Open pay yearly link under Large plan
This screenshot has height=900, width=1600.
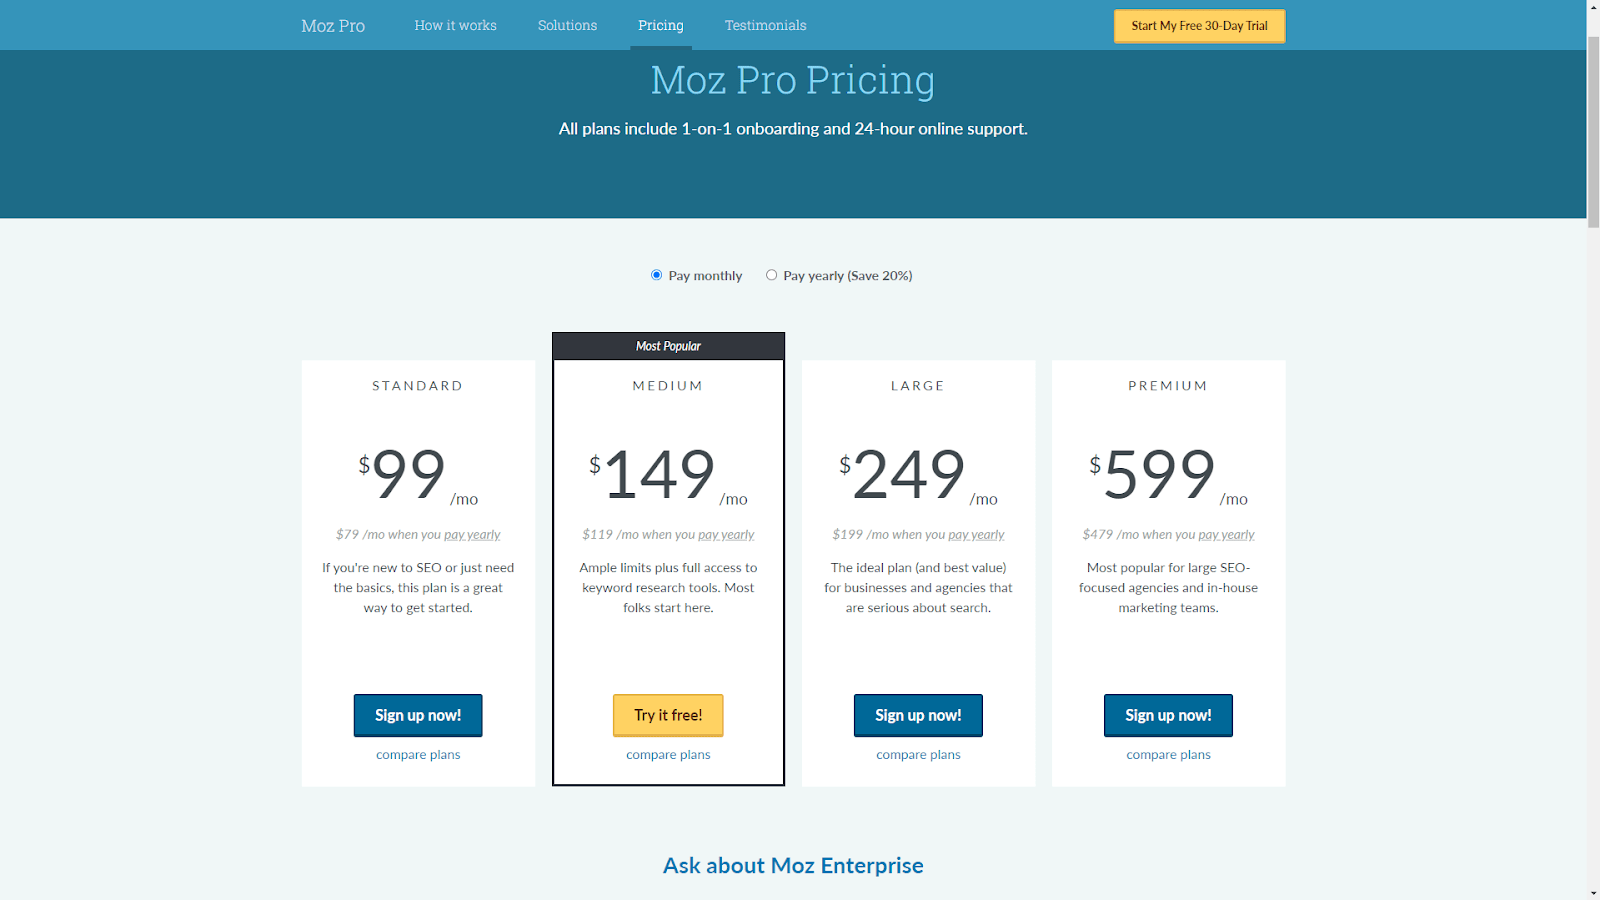[975, 534]
